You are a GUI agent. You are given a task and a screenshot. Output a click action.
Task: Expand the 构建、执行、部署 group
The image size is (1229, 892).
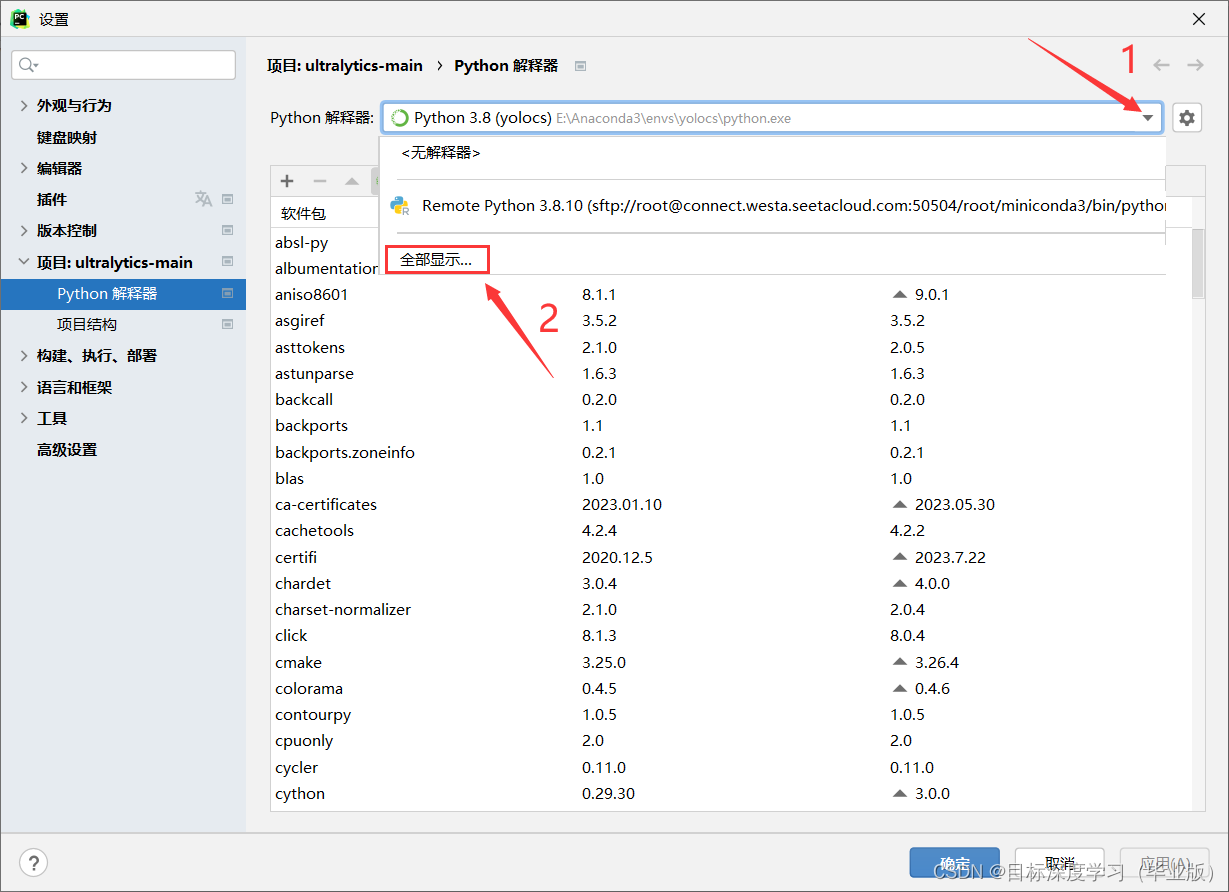[24, 355]
